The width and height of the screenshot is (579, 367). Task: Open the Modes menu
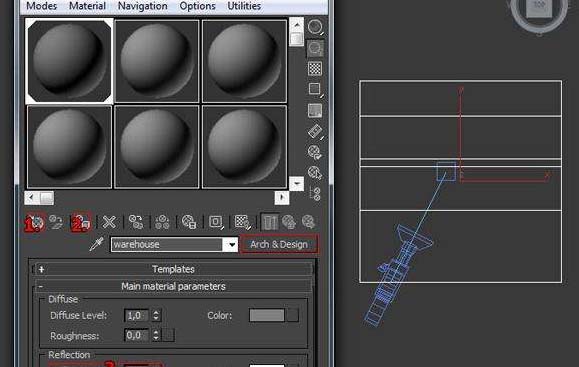(x=42, y=6)
